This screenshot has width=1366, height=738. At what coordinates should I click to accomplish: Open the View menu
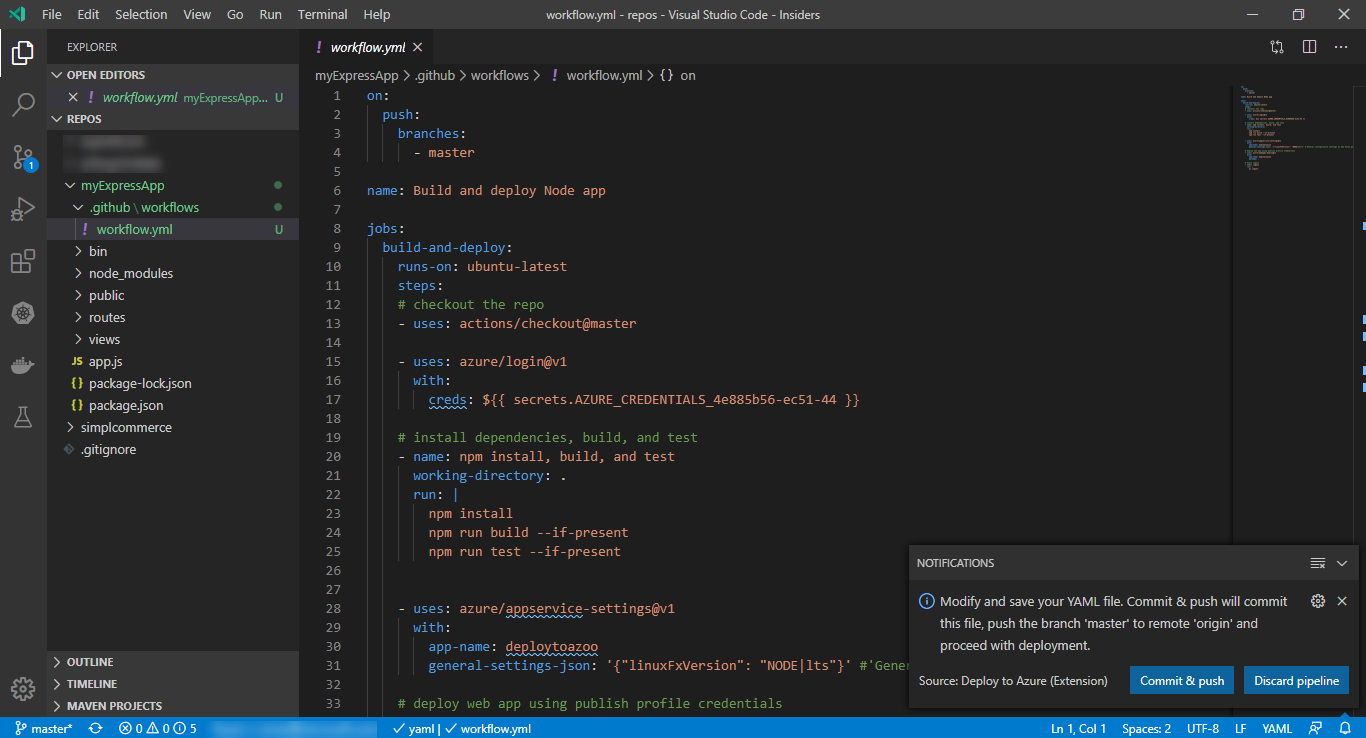(x=197, y=14)
